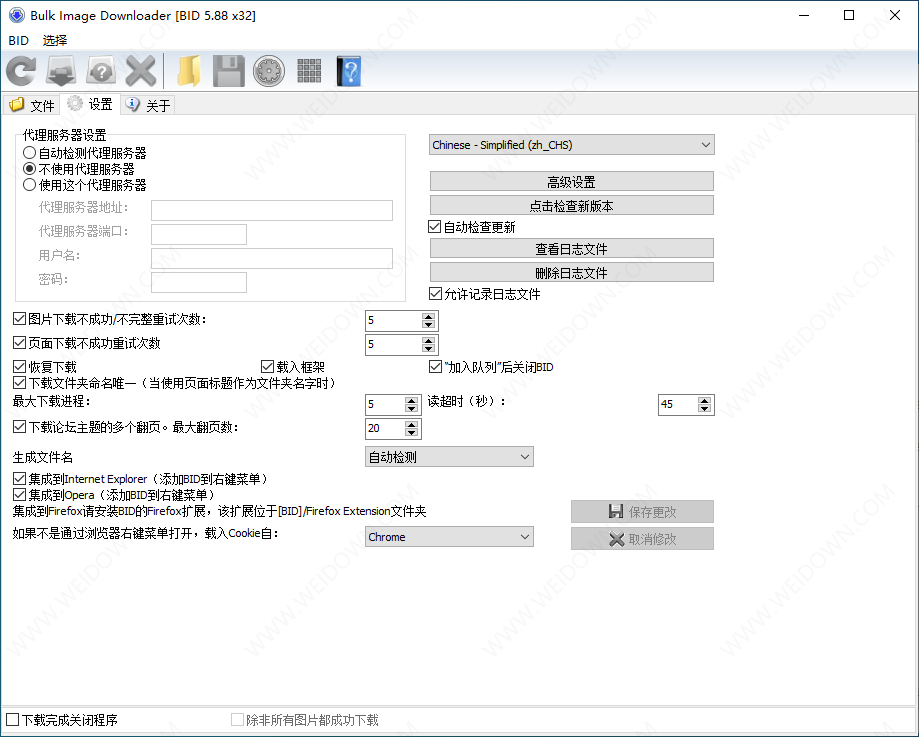This screenshot has width=919, height=737.
Task: Click the download tray toolbar icon
Action: click(61, 71)
